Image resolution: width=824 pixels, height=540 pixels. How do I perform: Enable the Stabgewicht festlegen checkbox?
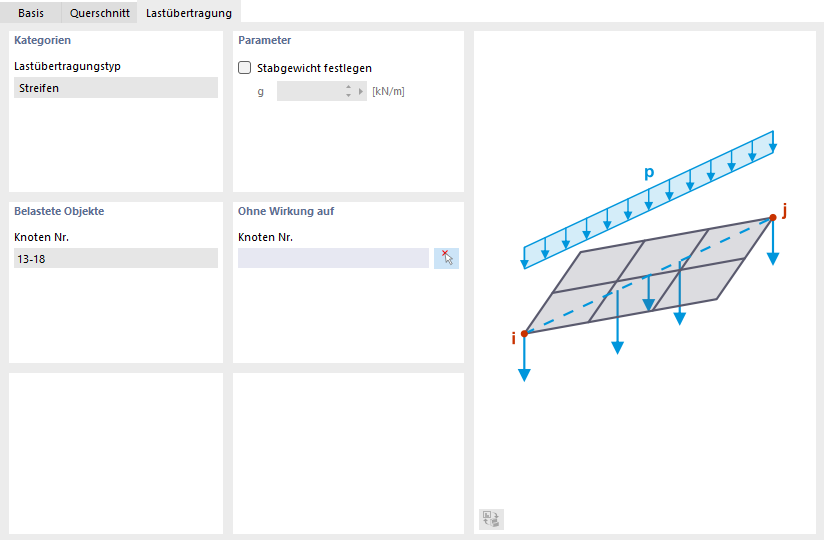[245, 68]
